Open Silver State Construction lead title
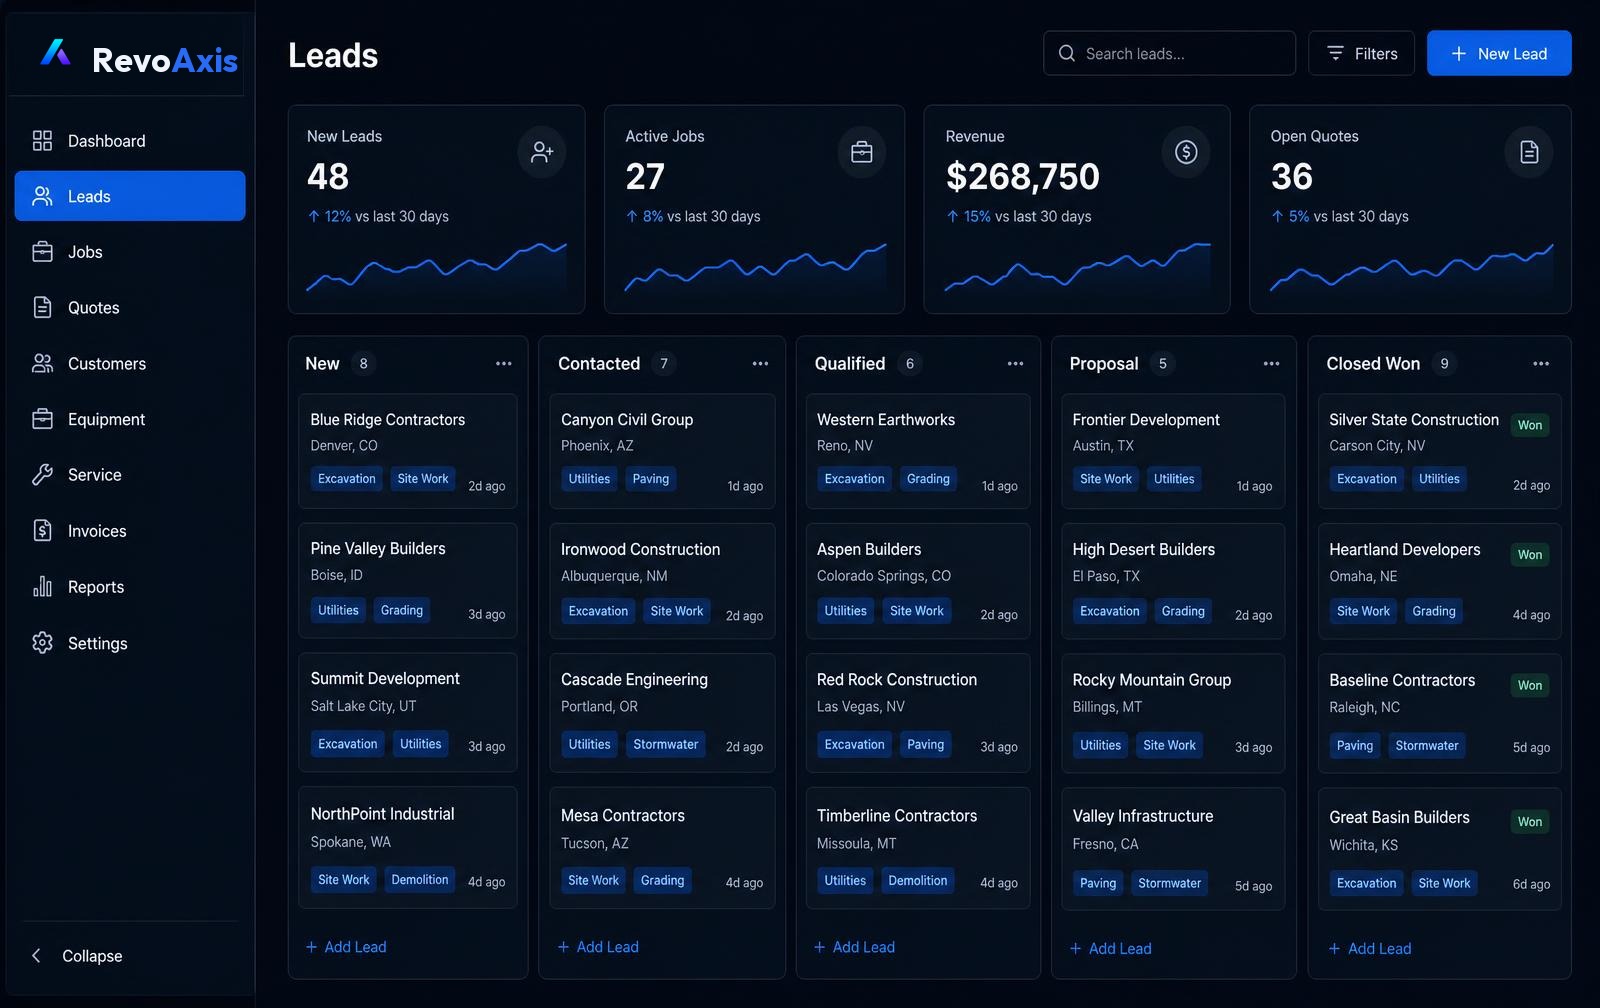This screenshot has height=1008, width=1600. tap(1414, 420)
